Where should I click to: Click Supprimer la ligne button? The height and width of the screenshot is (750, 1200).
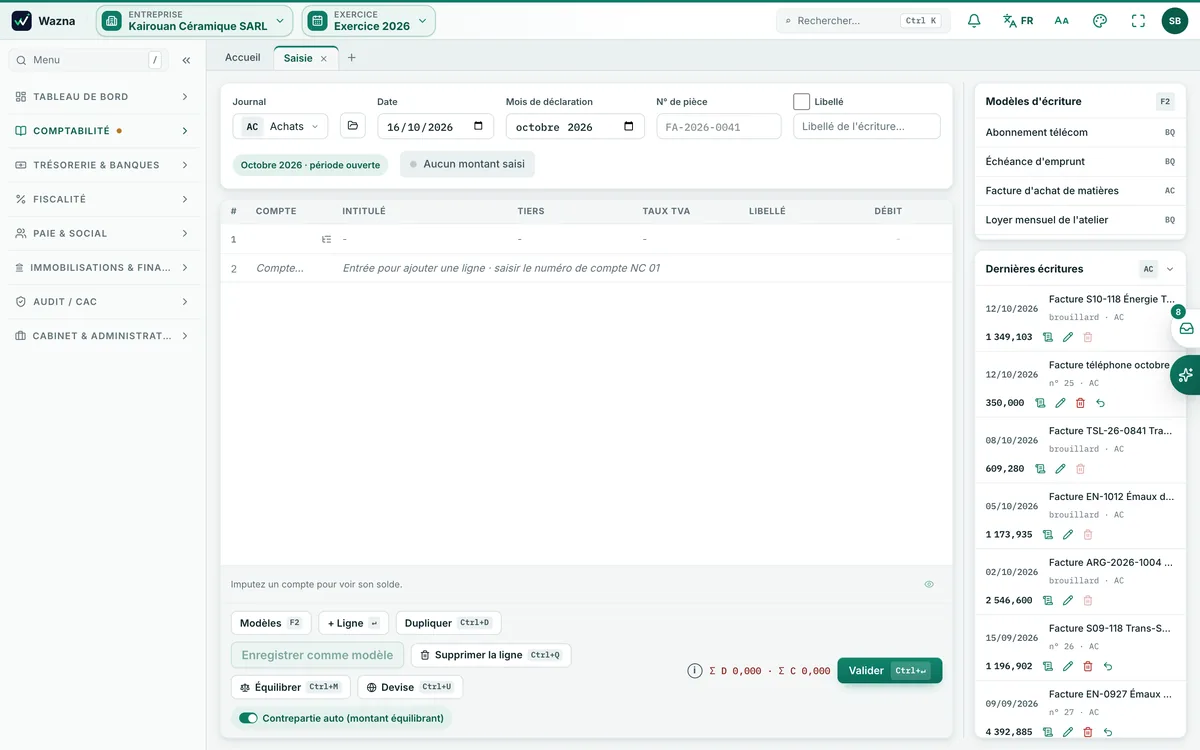point(491,655)
